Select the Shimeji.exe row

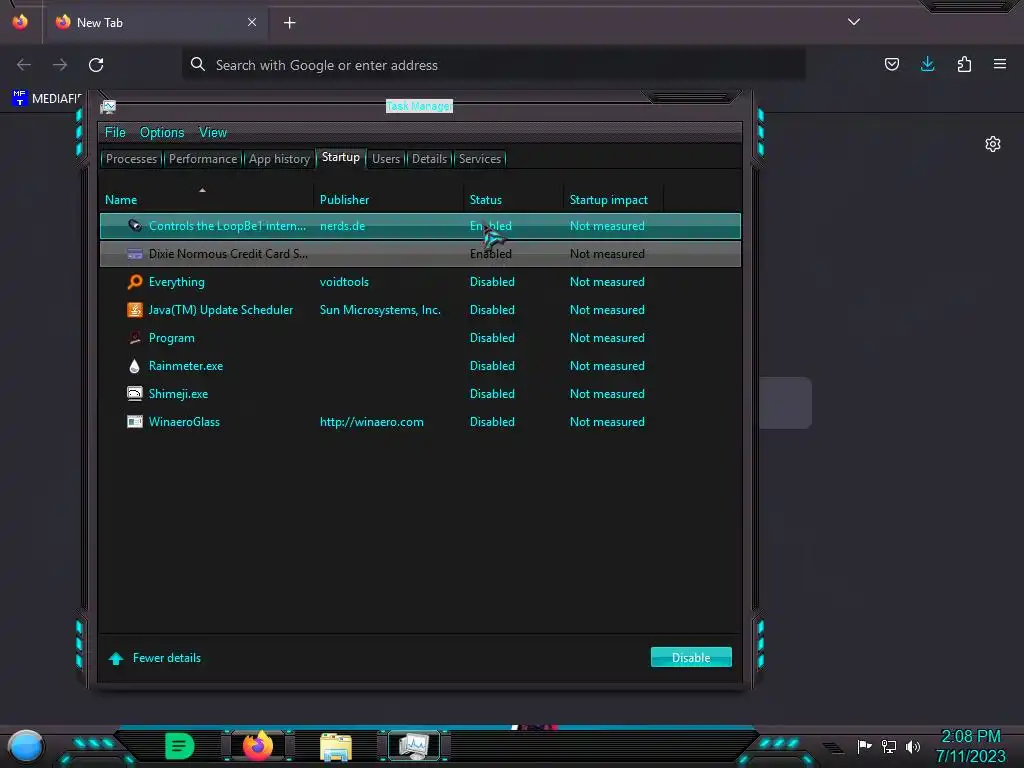[421, 393]
